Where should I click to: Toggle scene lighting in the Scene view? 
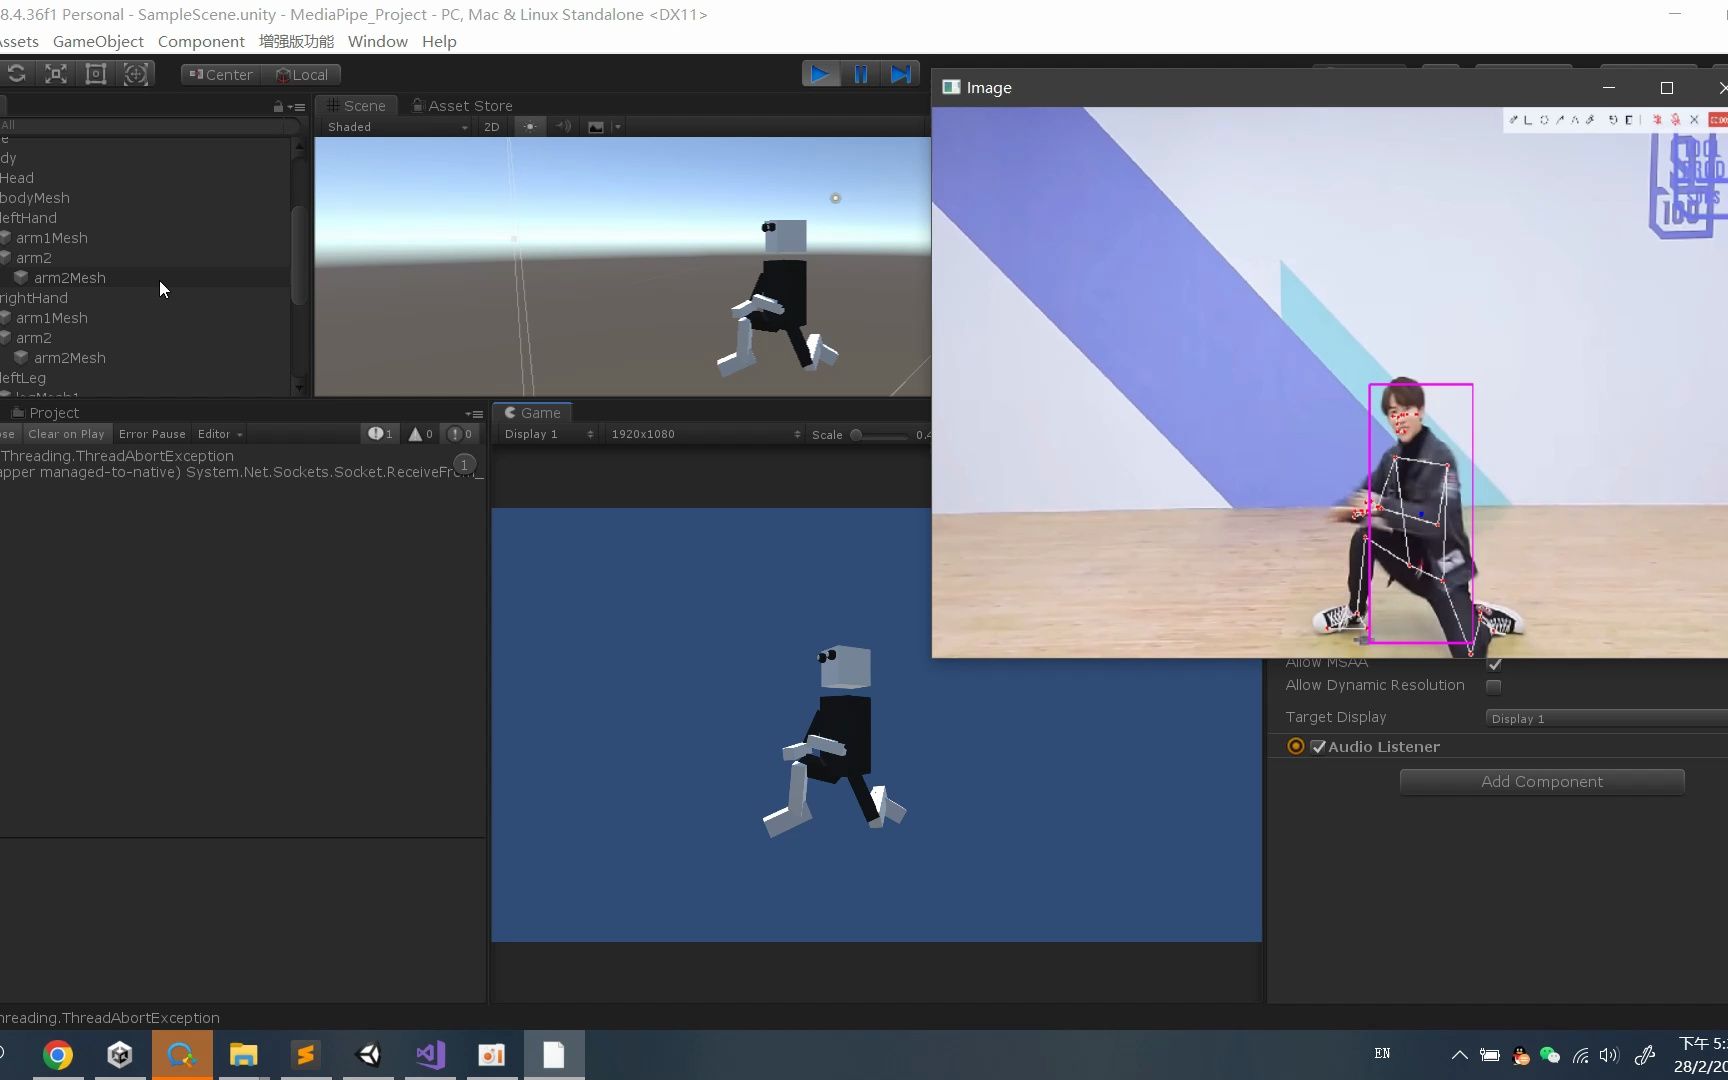[x=529, y=127]
